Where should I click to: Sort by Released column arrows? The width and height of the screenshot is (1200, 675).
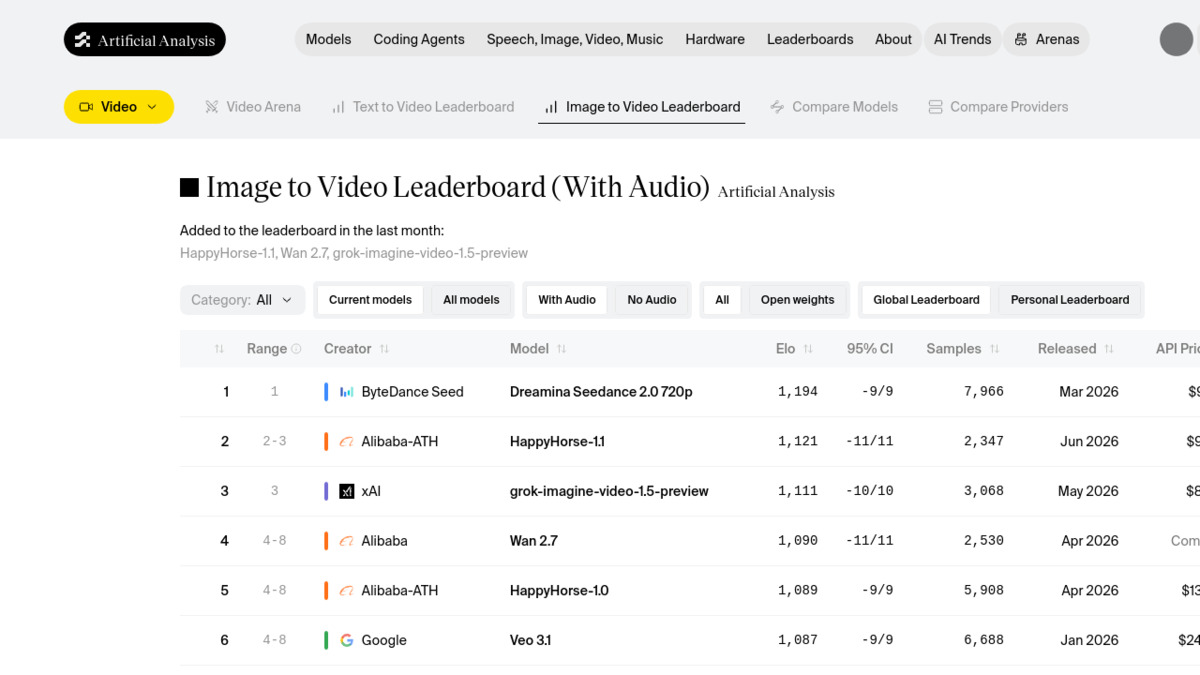coord(1108,349)
